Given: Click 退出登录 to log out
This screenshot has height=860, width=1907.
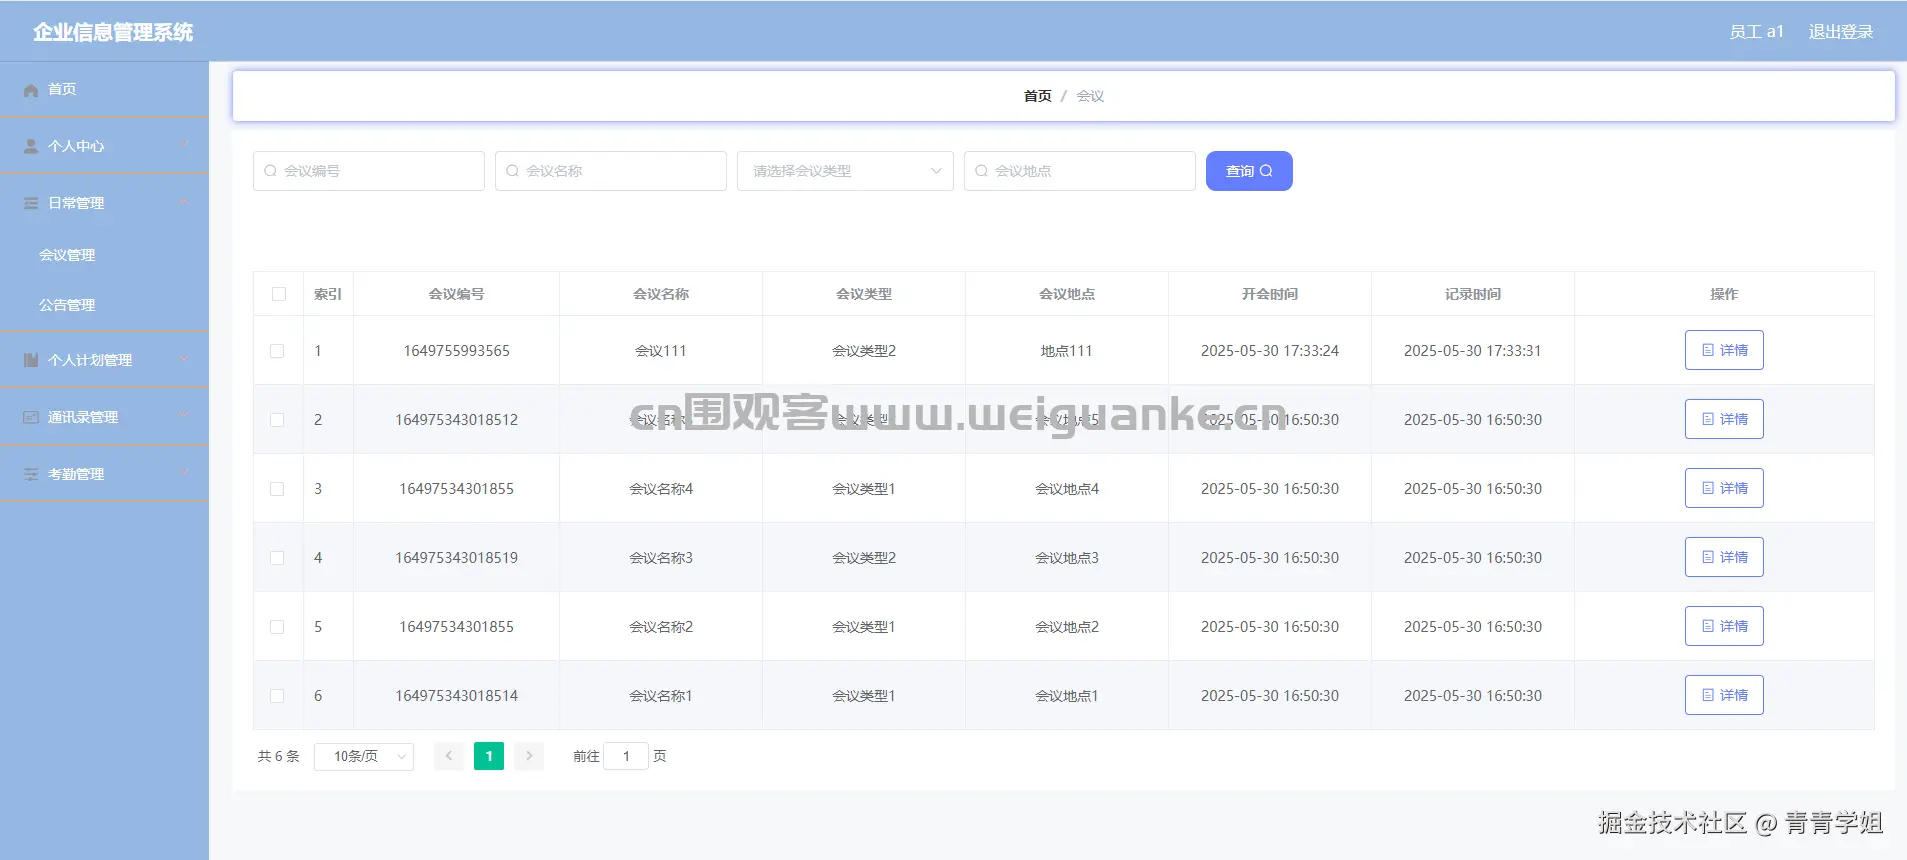Looking at the screenshot, I should pos(1841,32).
